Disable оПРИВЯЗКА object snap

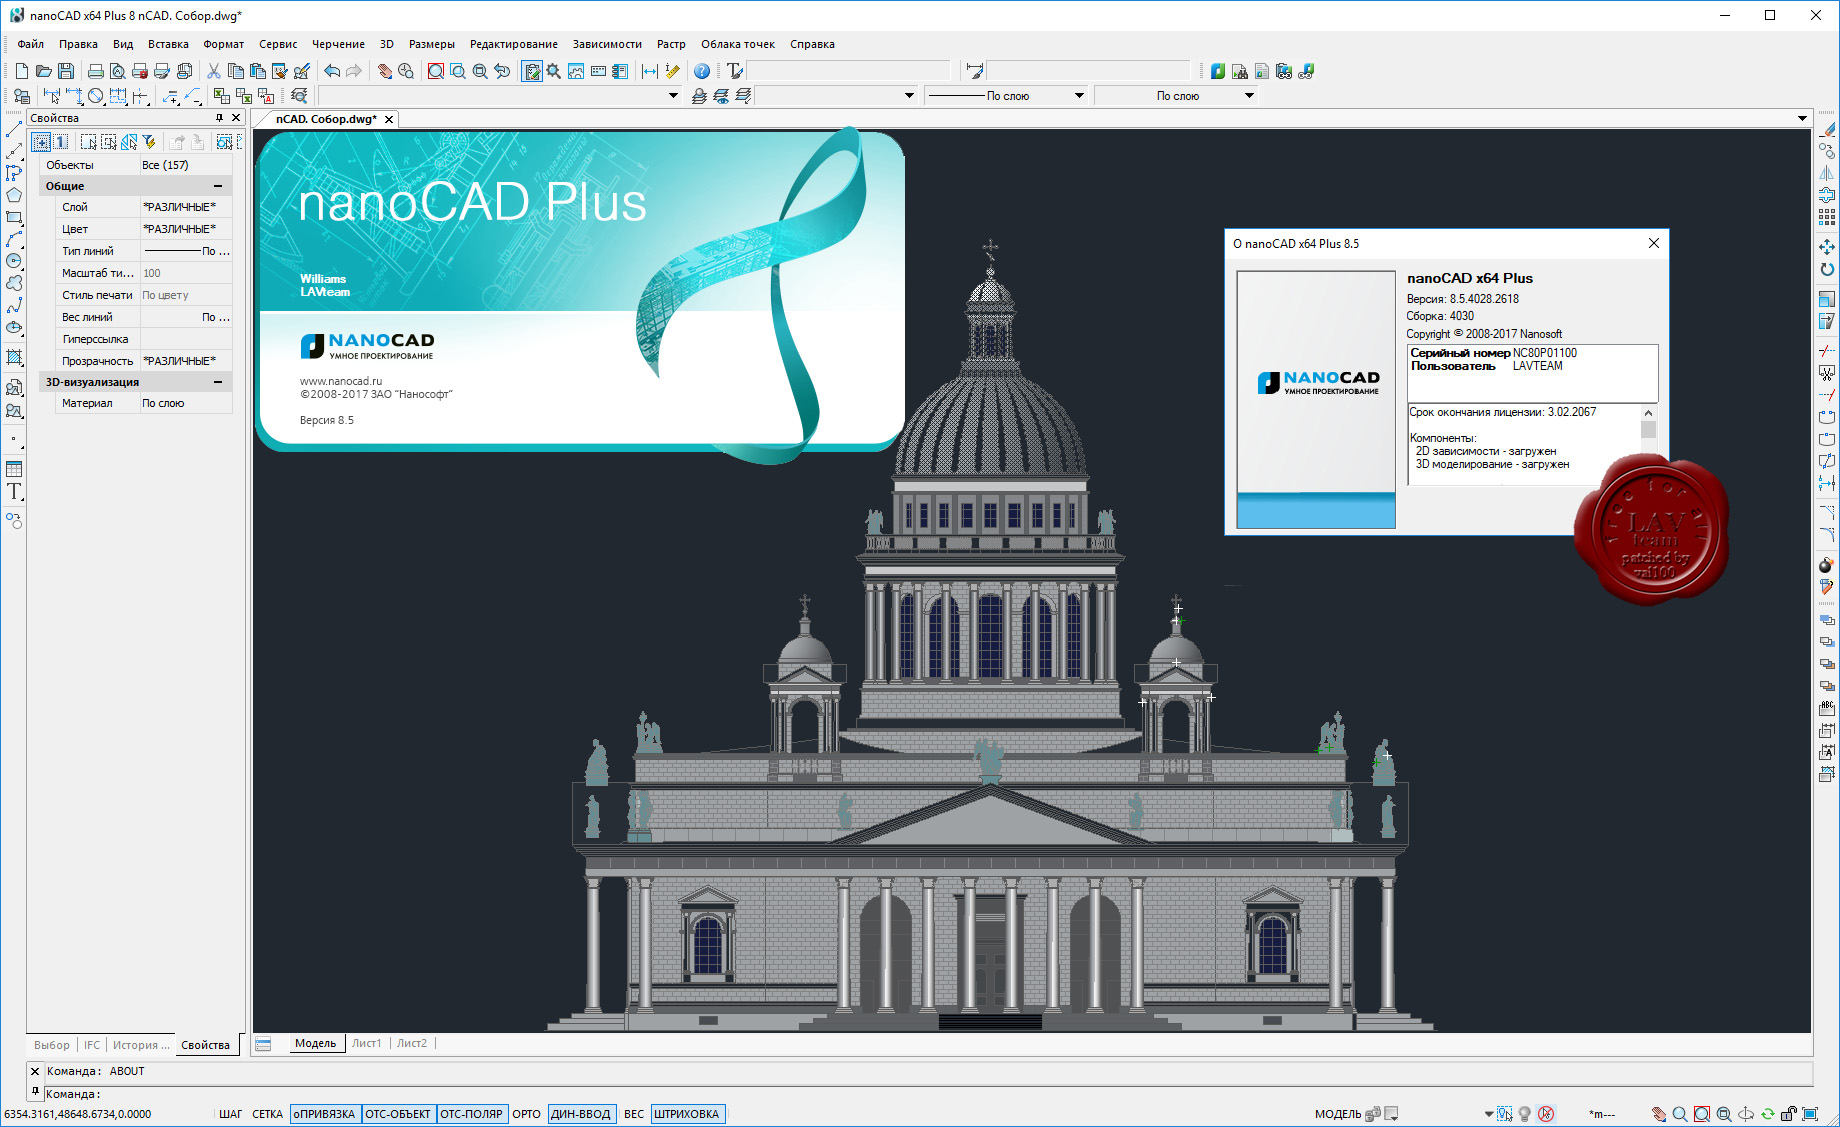(324, 1114)
